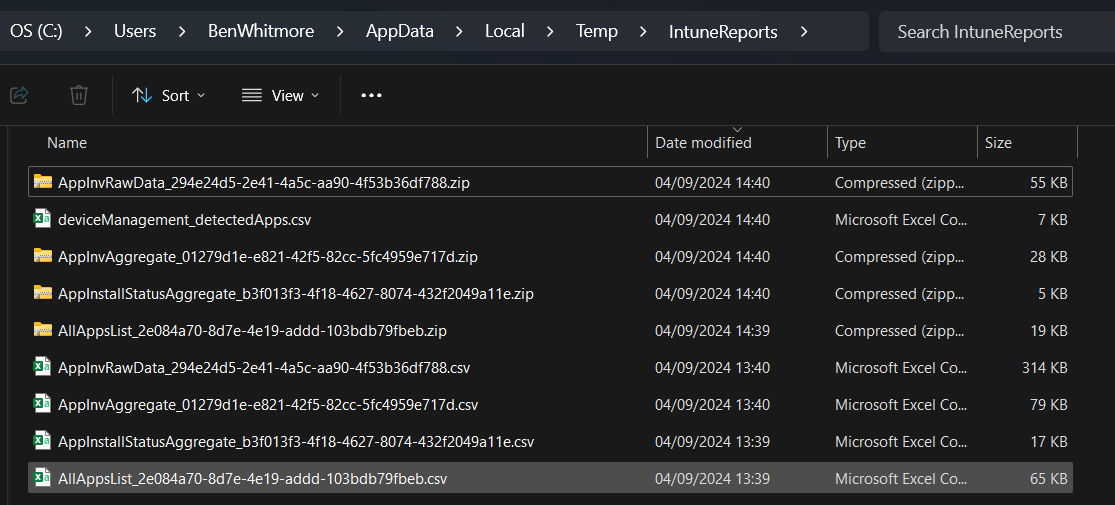Expand chevron after Temp breadcrumb
Screen dimensions: 1115x505
coord(644,31)
